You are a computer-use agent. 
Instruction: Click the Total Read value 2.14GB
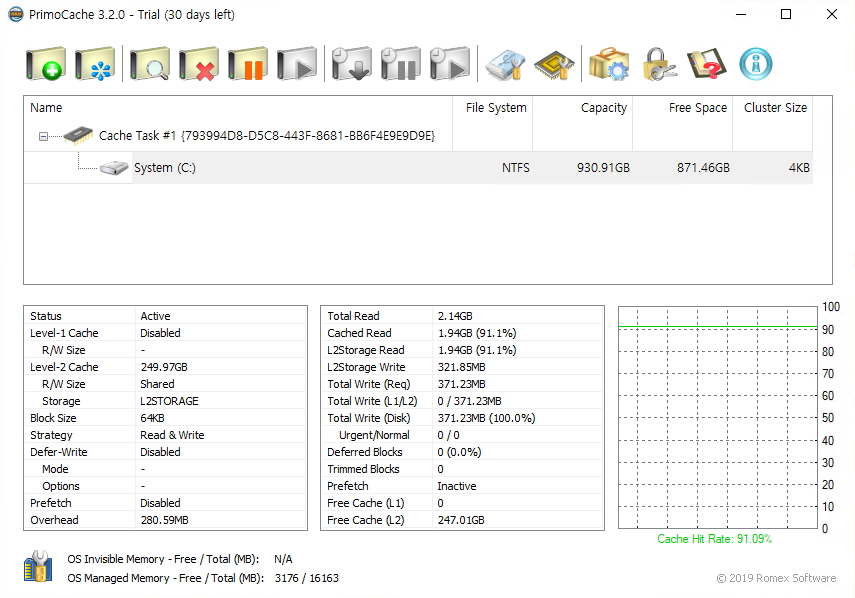[455, 316]
